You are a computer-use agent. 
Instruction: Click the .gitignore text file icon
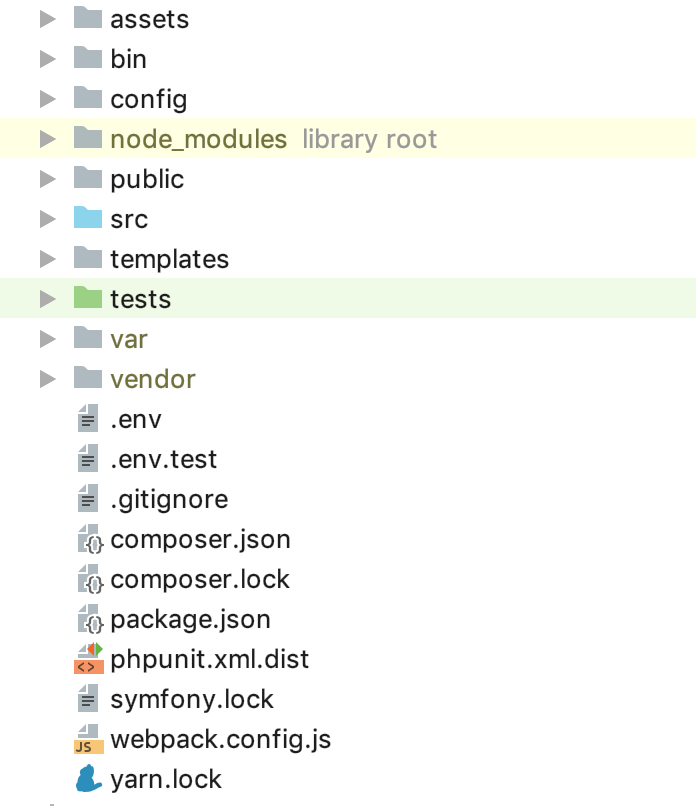[x=89, y=499]
